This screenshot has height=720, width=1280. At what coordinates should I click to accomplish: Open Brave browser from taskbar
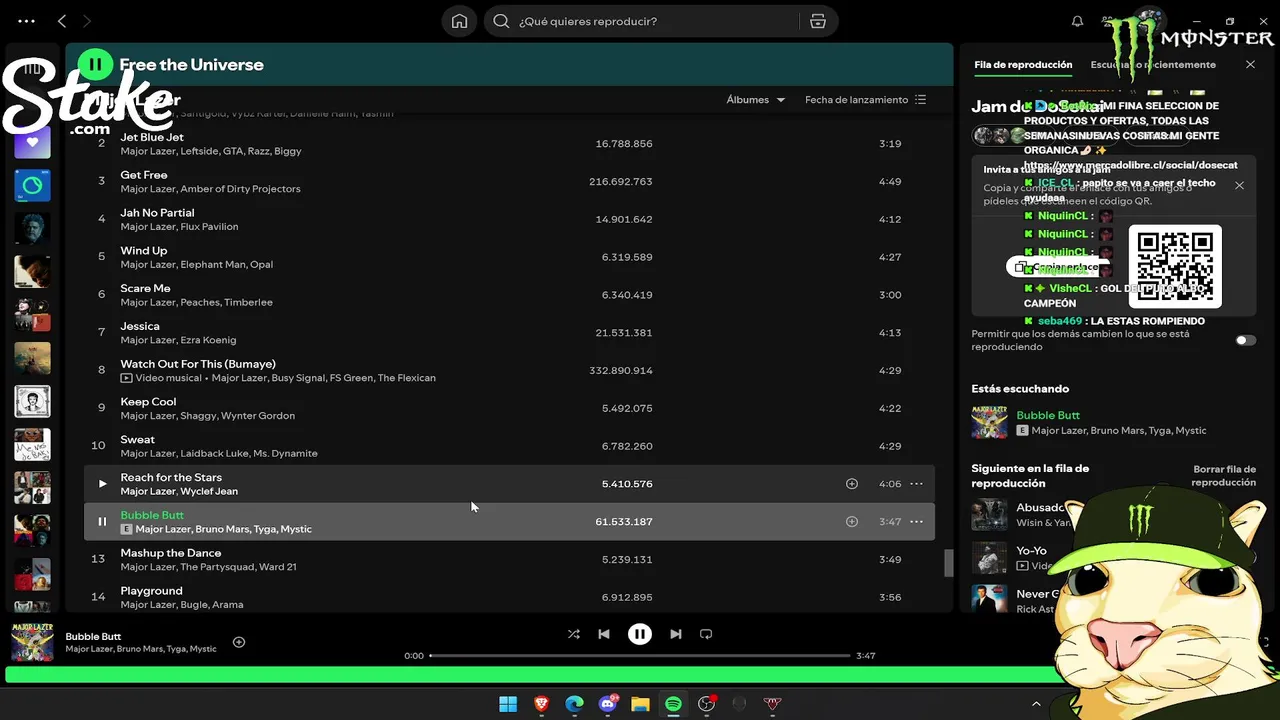pos(541,704)
